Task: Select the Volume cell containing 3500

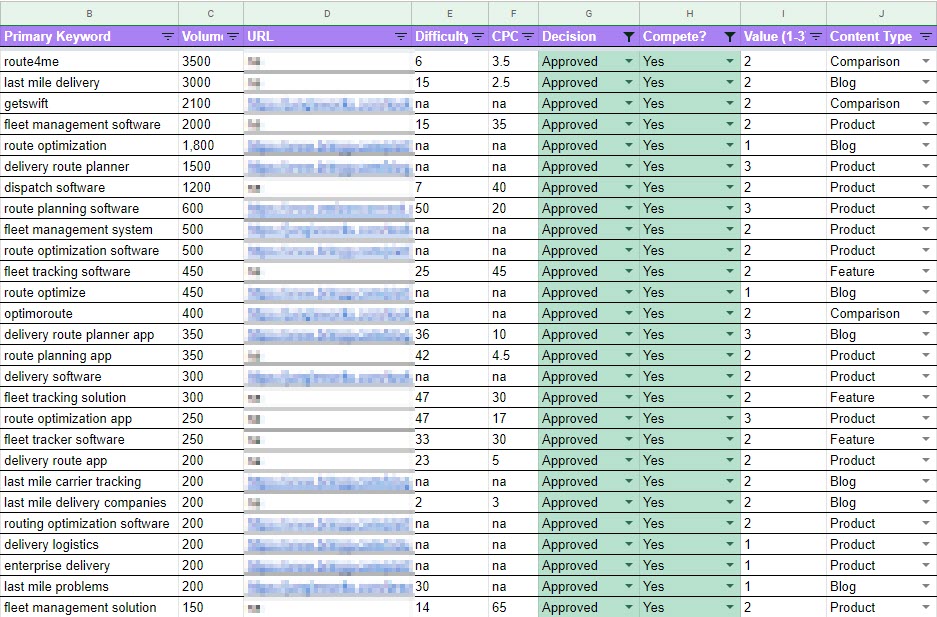Action: point(209,61)
